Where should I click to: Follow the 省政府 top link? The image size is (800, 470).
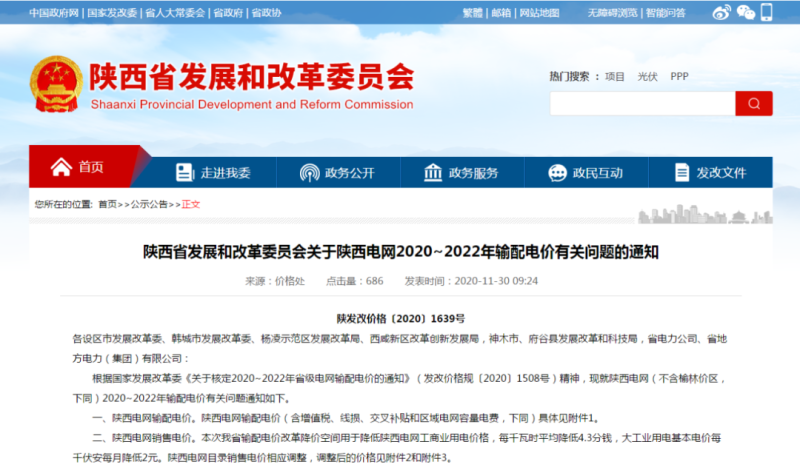click(228, 13)
